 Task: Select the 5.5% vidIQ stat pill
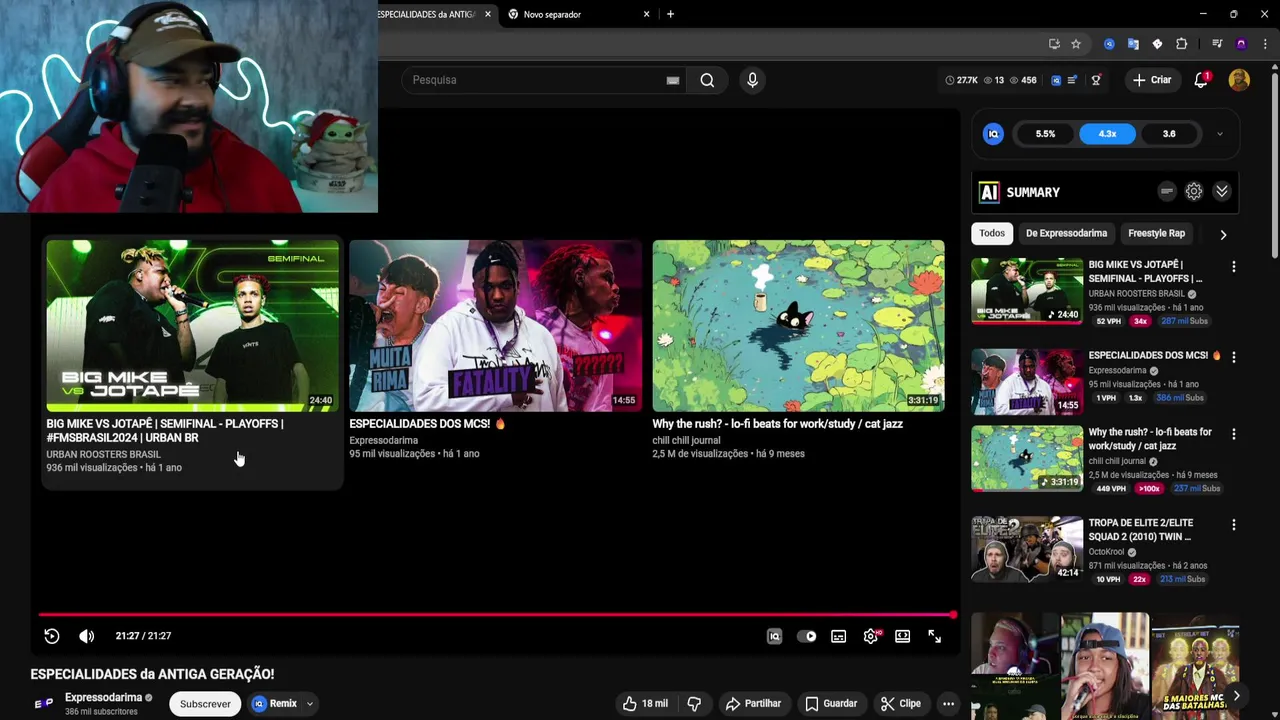[1045, 134]
